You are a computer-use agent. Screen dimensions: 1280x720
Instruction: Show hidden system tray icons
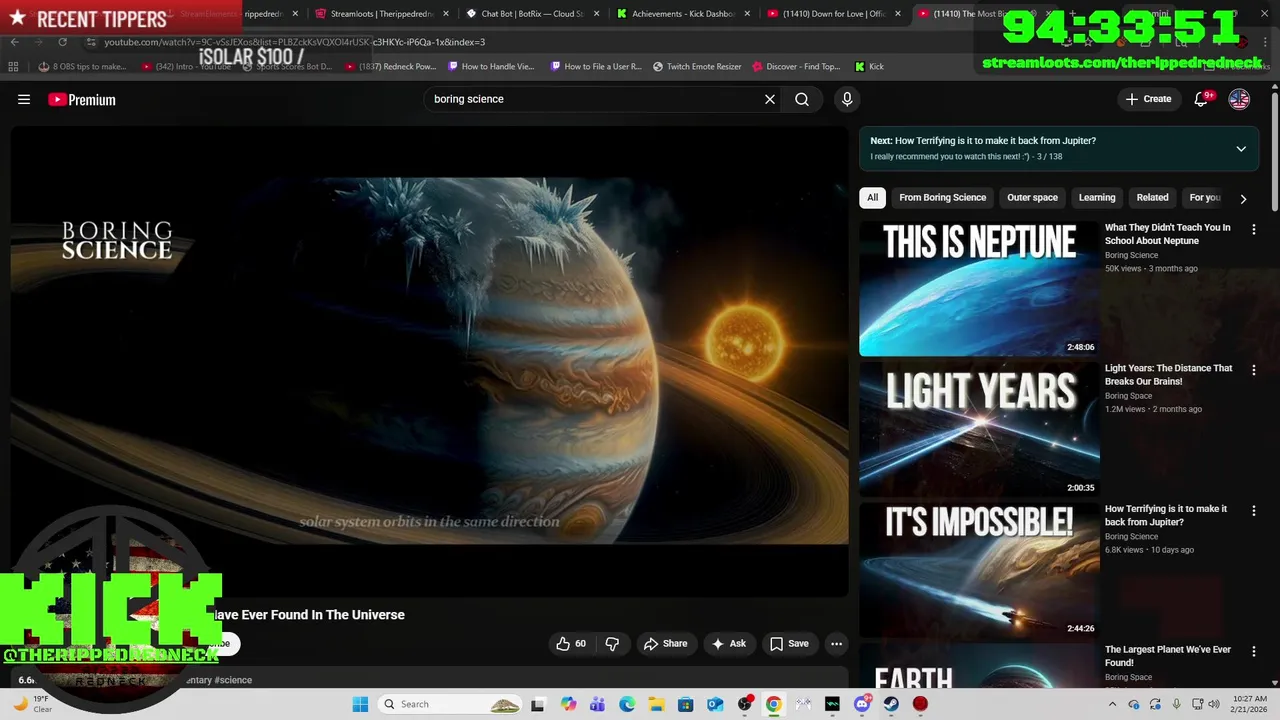point(1114,704)
